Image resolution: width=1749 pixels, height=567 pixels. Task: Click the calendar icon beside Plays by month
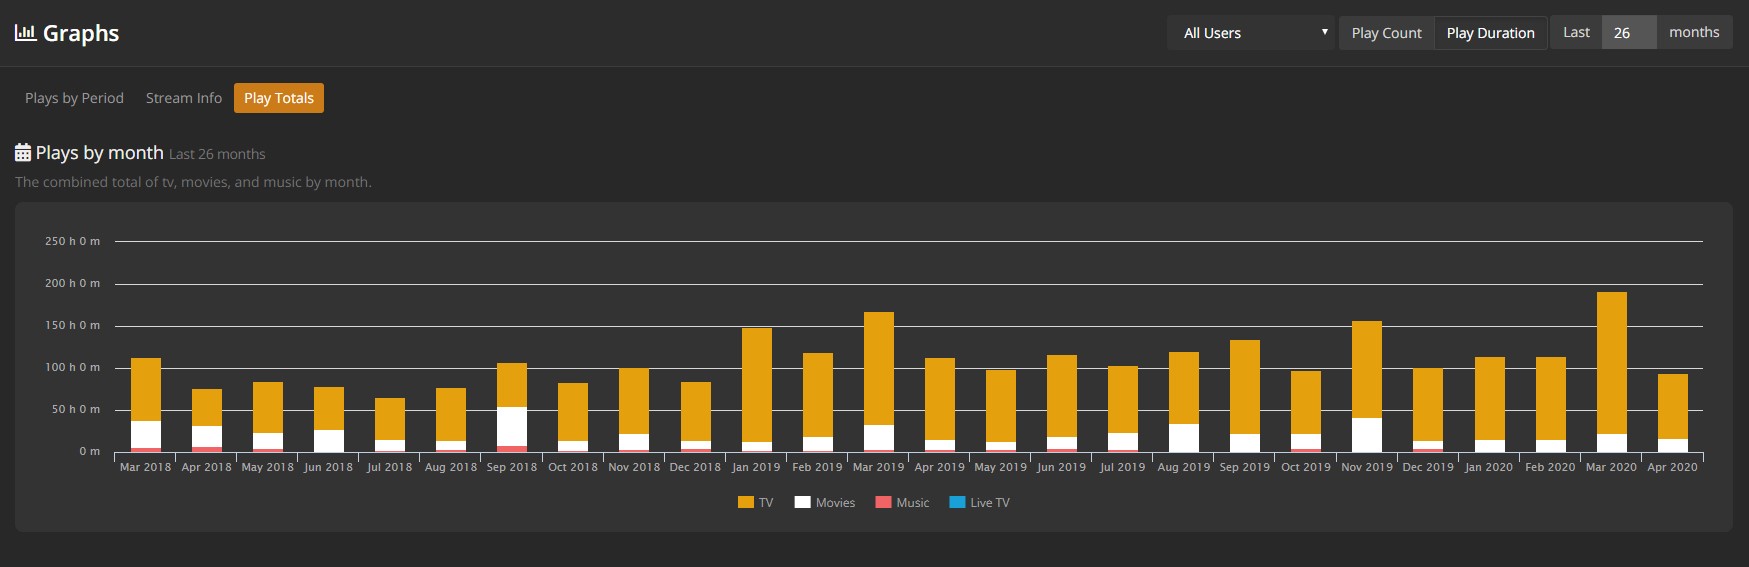tap(23, 153)
